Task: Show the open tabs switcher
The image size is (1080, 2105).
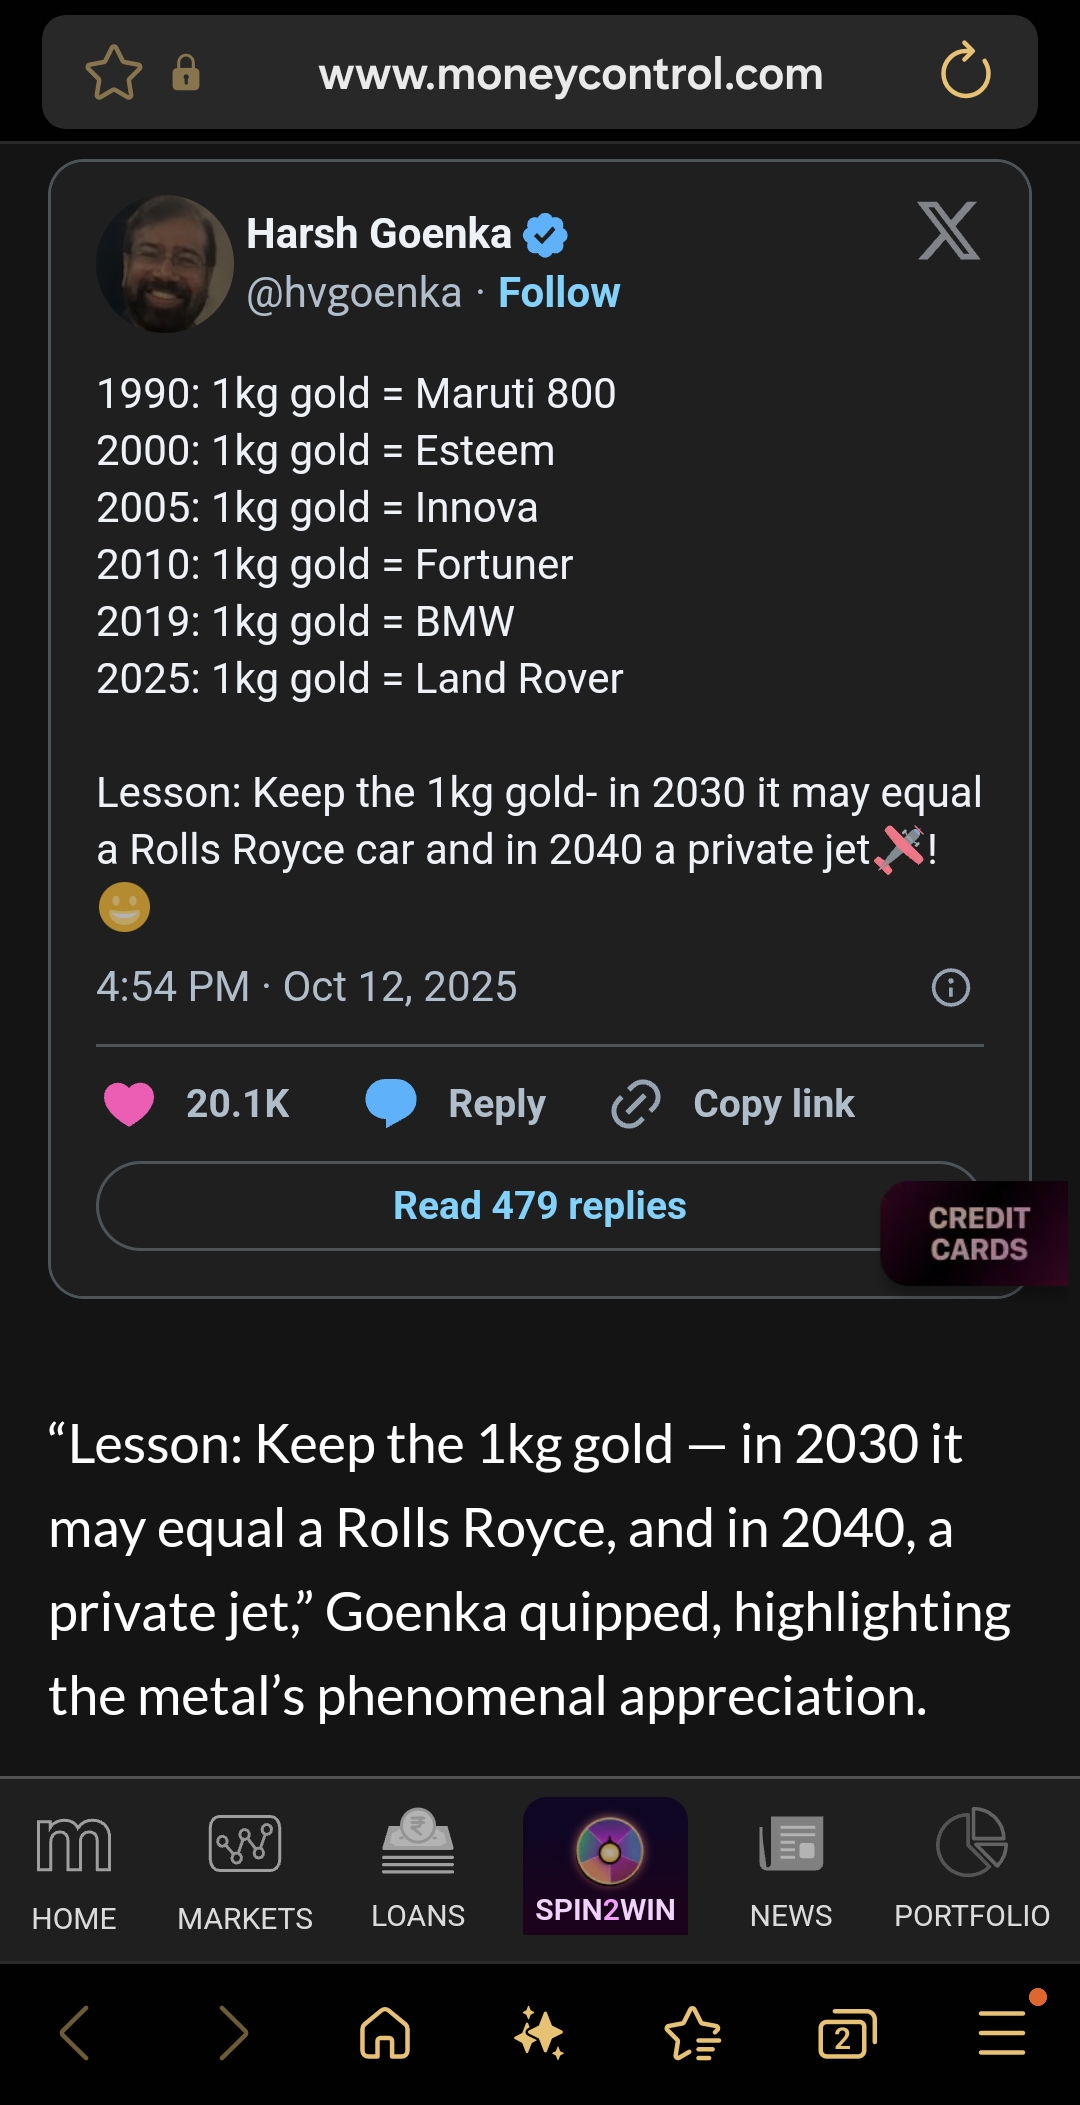Action: tap(846, 2033)
